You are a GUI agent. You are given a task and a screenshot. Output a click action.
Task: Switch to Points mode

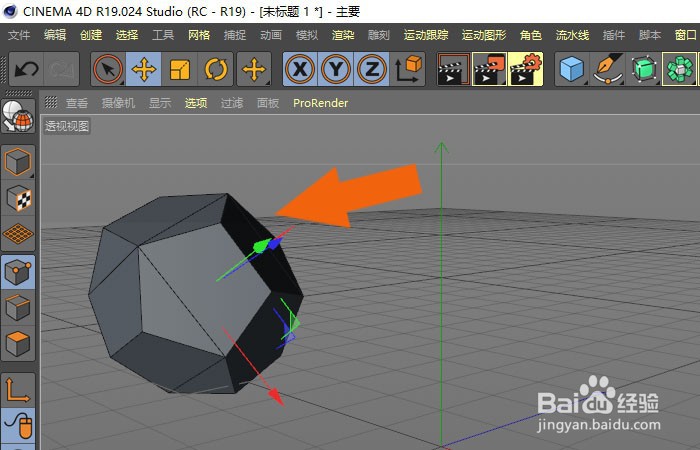coord(18,272)
